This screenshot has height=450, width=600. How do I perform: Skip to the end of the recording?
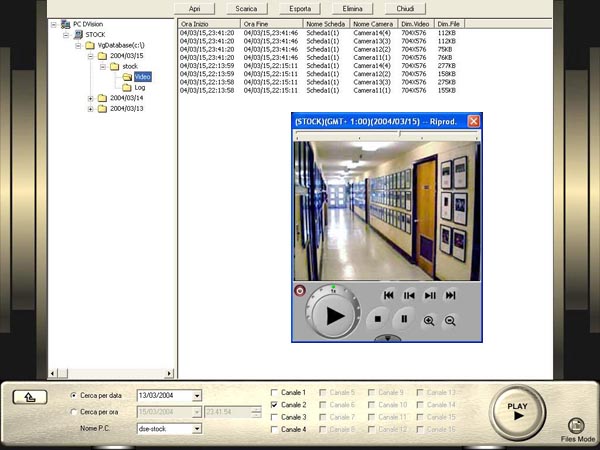pos(451,295)
